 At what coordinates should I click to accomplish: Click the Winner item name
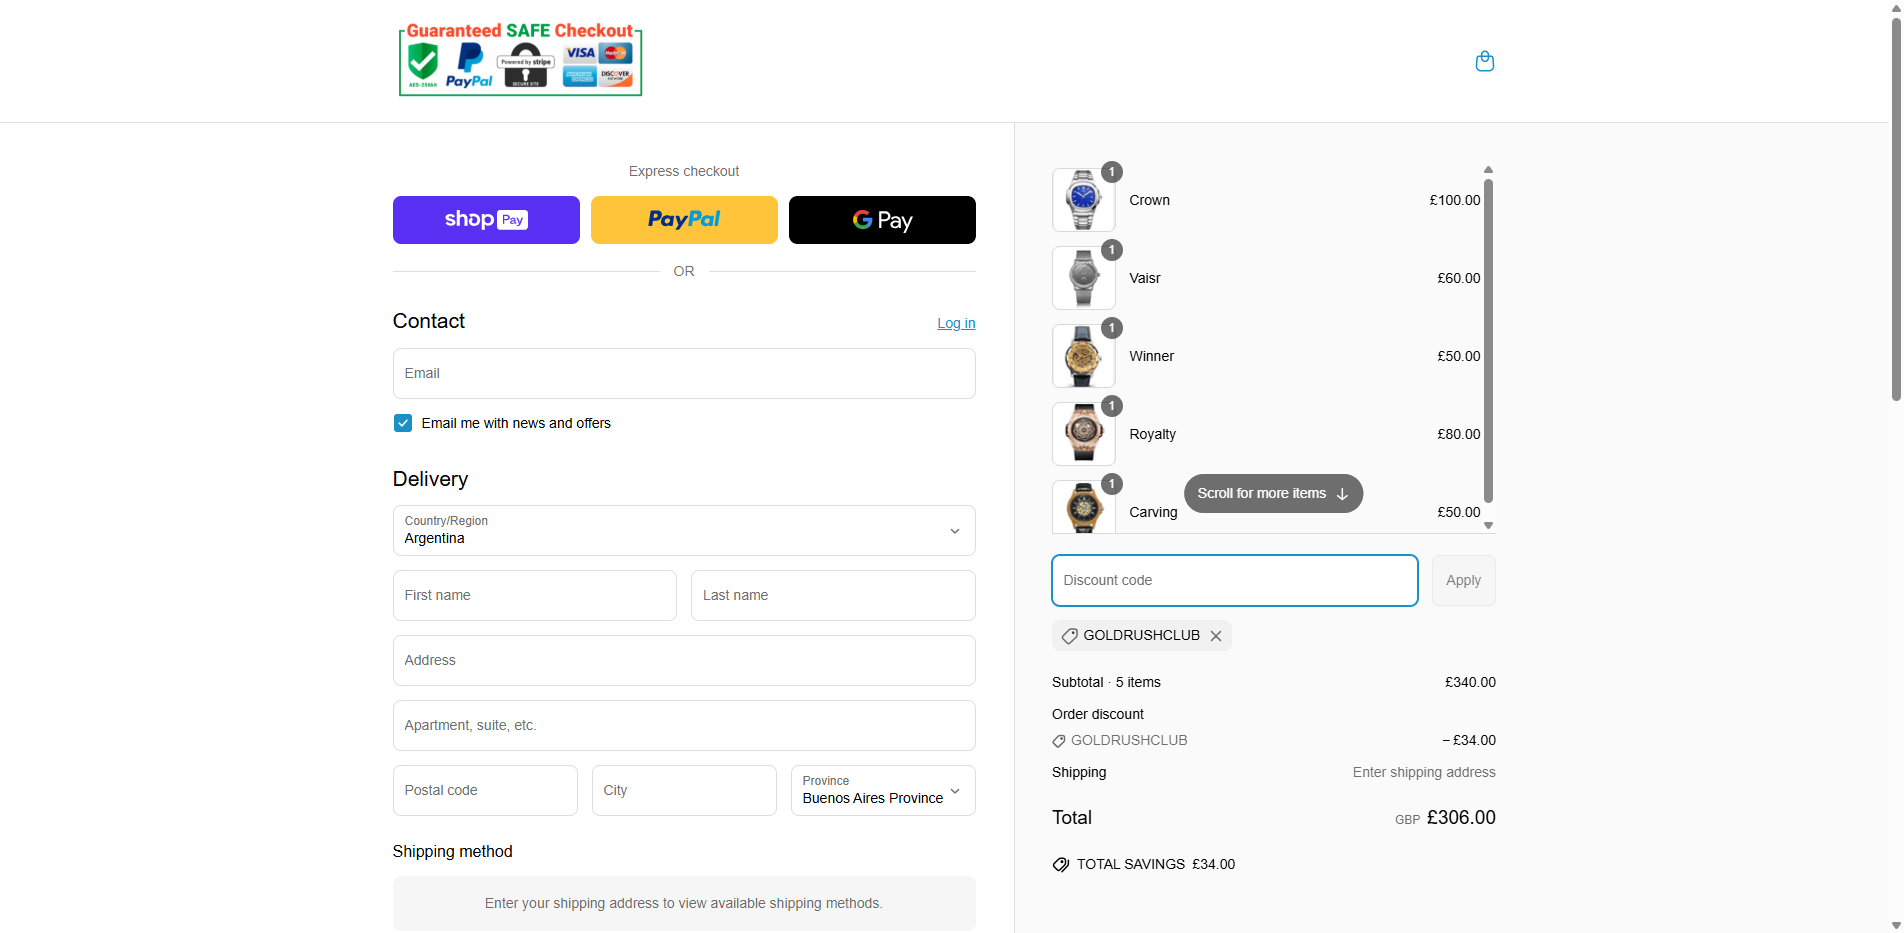coord(1151,356)
